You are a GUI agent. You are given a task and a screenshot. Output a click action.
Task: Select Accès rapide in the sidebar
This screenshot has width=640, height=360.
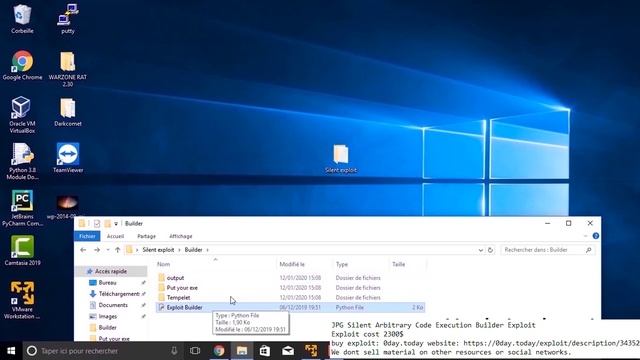coord(111,271)
